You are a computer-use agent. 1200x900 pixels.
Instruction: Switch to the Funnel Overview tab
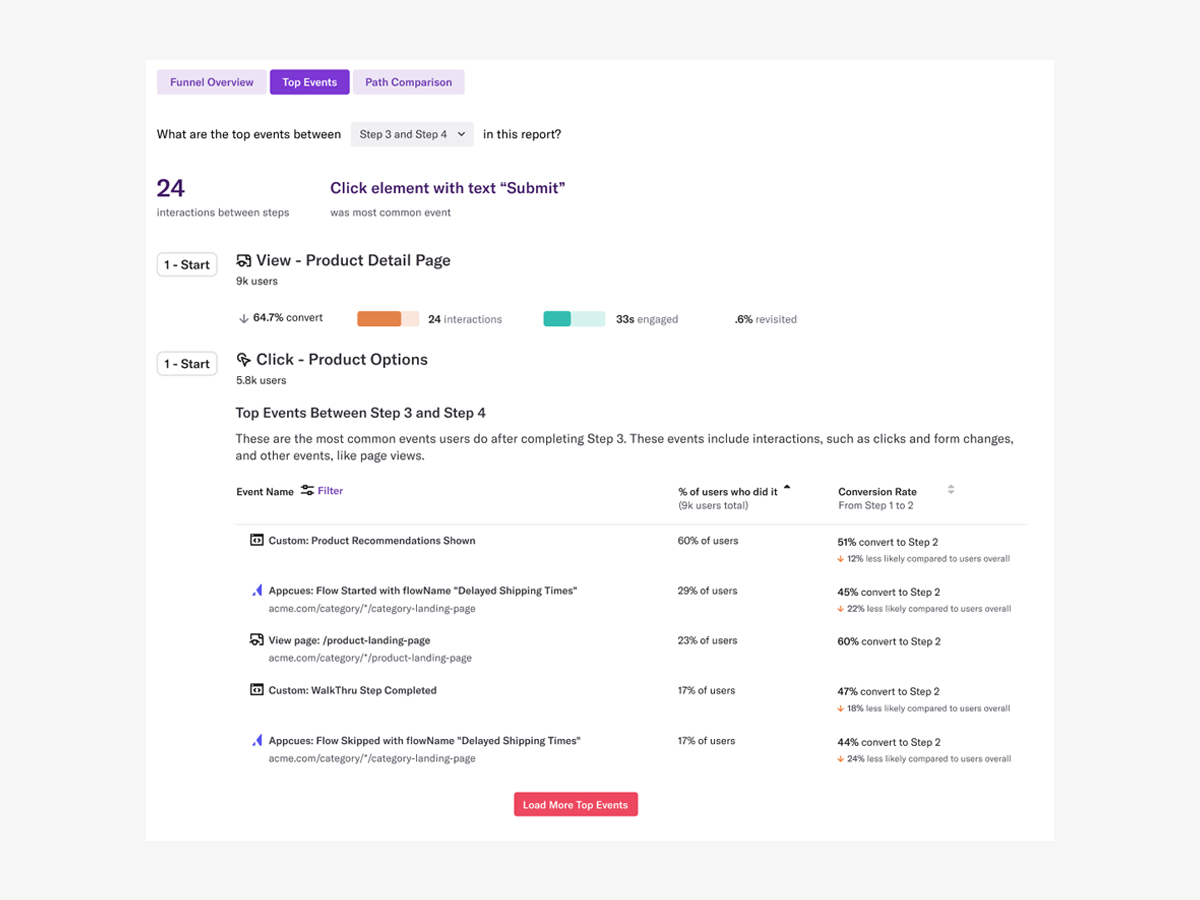211,82
